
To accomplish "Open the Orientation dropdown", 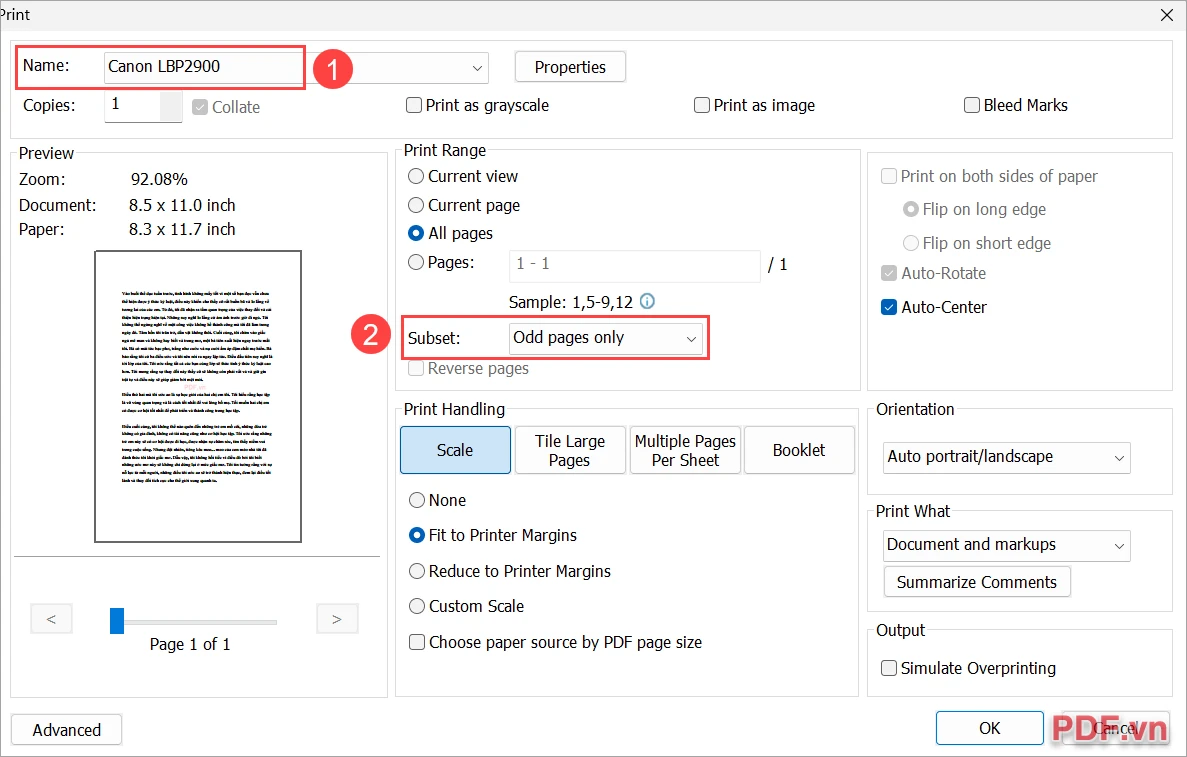I will 1006,457.
